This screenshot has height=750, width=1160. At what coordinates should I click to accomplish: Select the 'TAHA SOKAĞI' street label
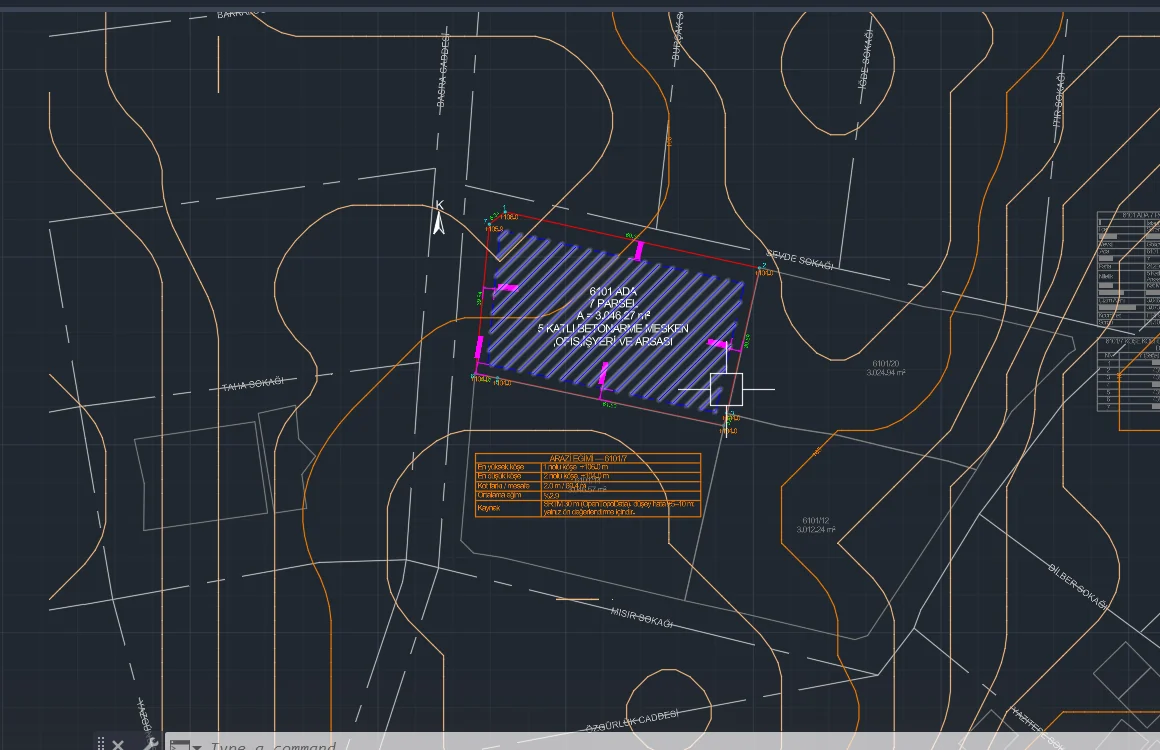click(x=253, y=384)
